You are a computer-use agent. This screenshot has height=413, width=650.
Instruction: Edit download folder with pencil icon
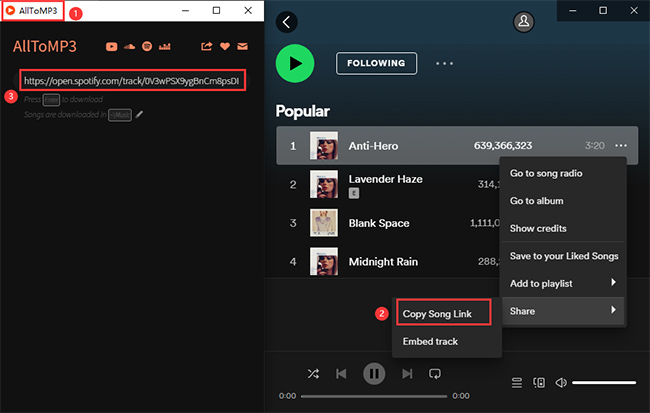(139, 114)
